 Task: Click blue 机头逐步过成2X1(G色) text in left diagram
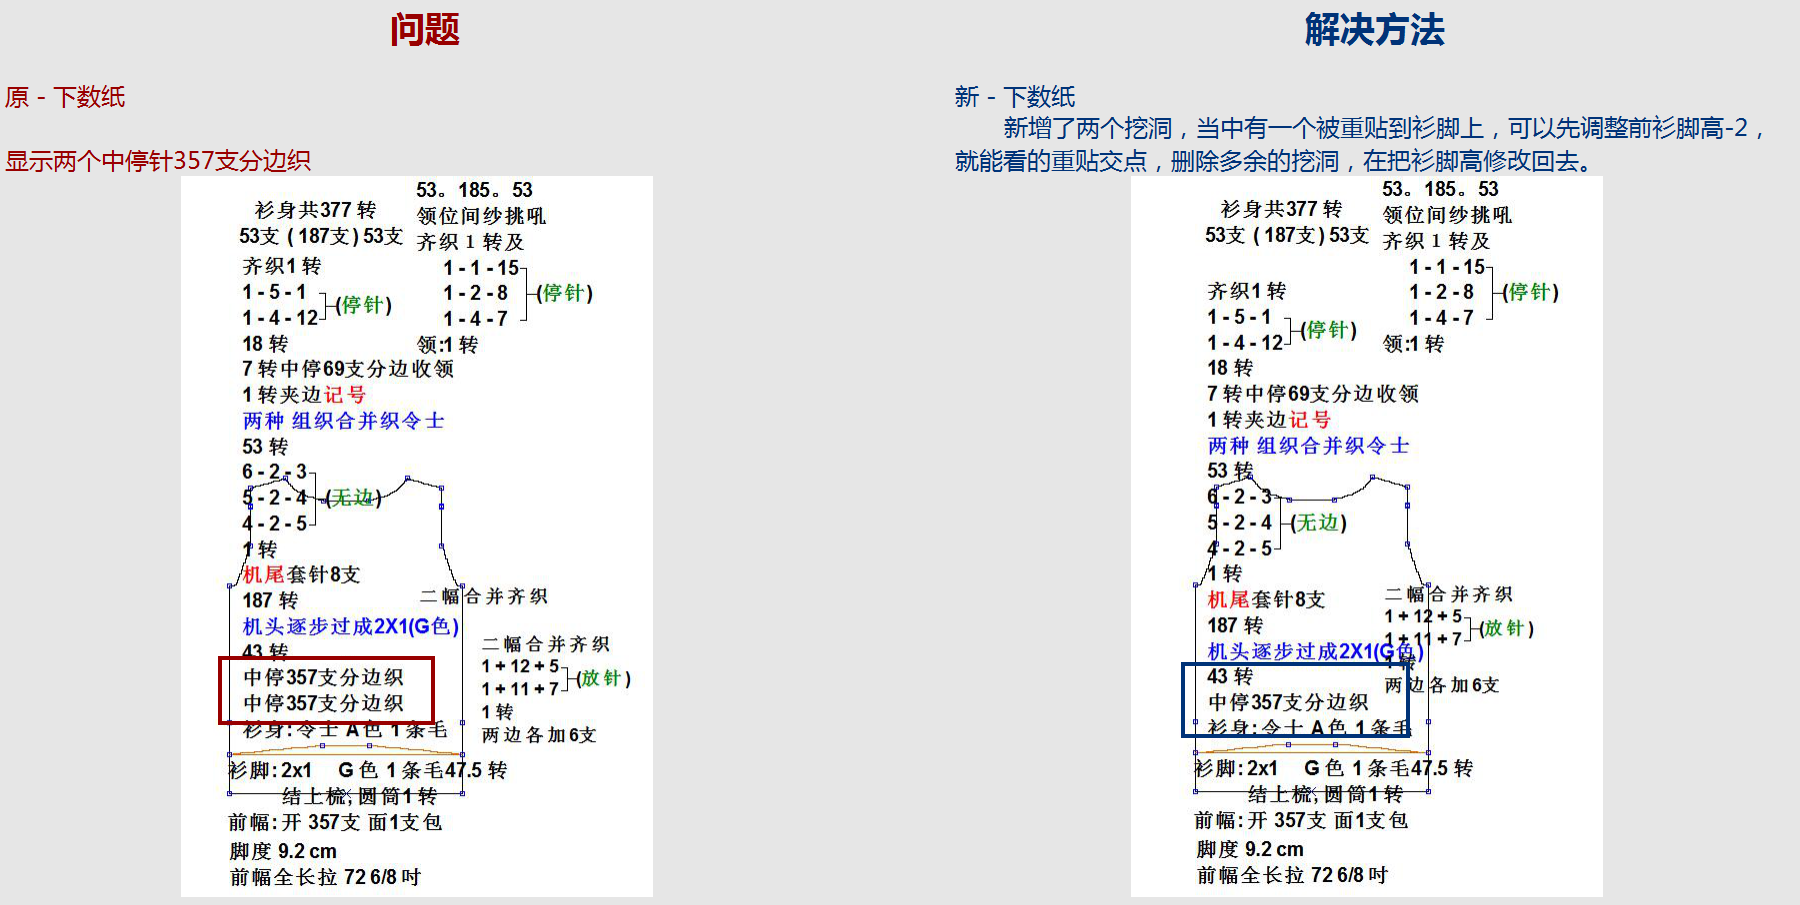coord(350,626)
